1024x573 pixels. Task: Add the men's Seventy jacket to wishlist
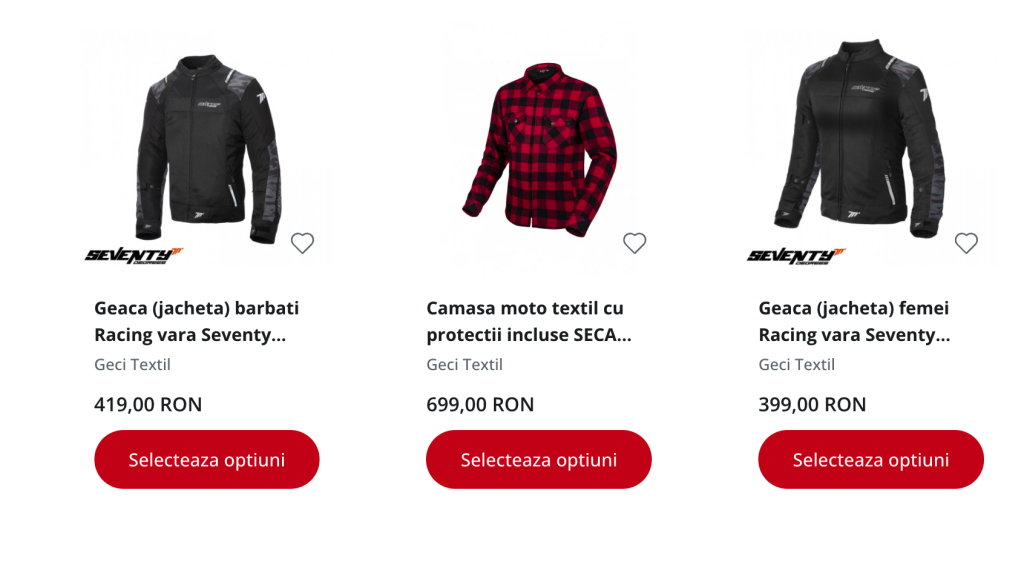click(x=302, y=243)
